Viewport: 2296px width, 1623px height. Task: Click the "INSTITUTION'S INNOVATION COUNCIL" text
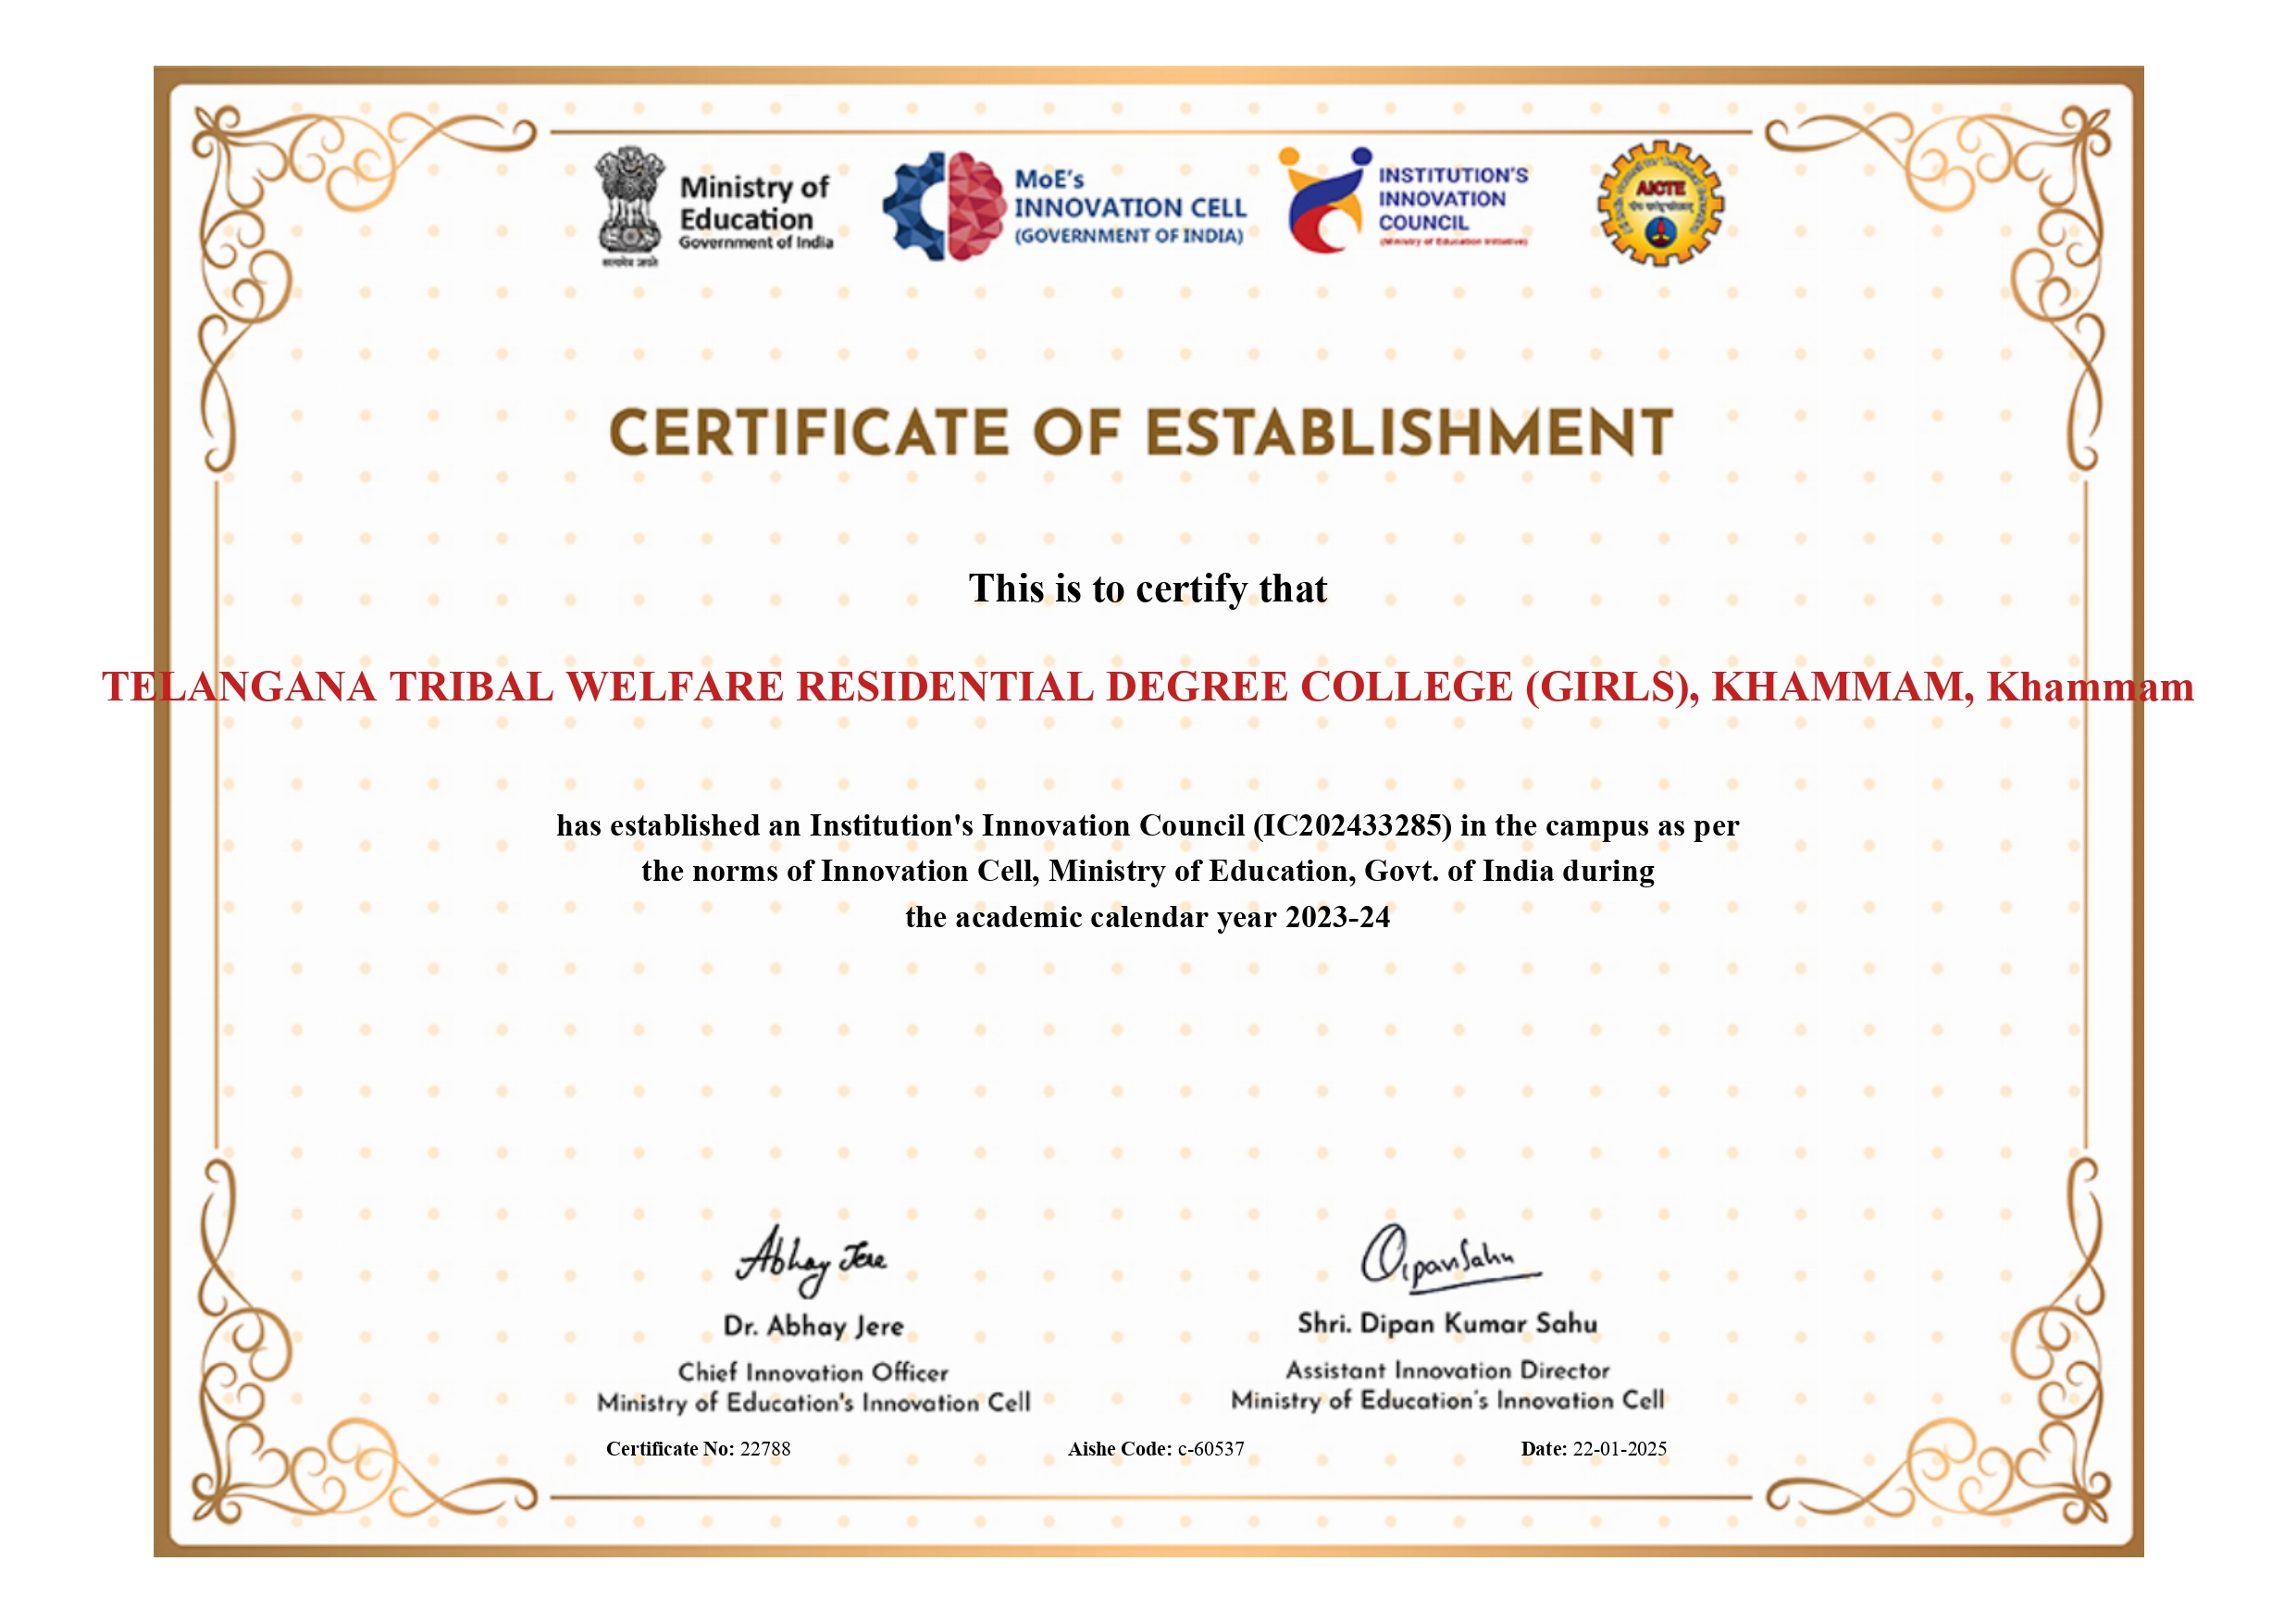1453,199
